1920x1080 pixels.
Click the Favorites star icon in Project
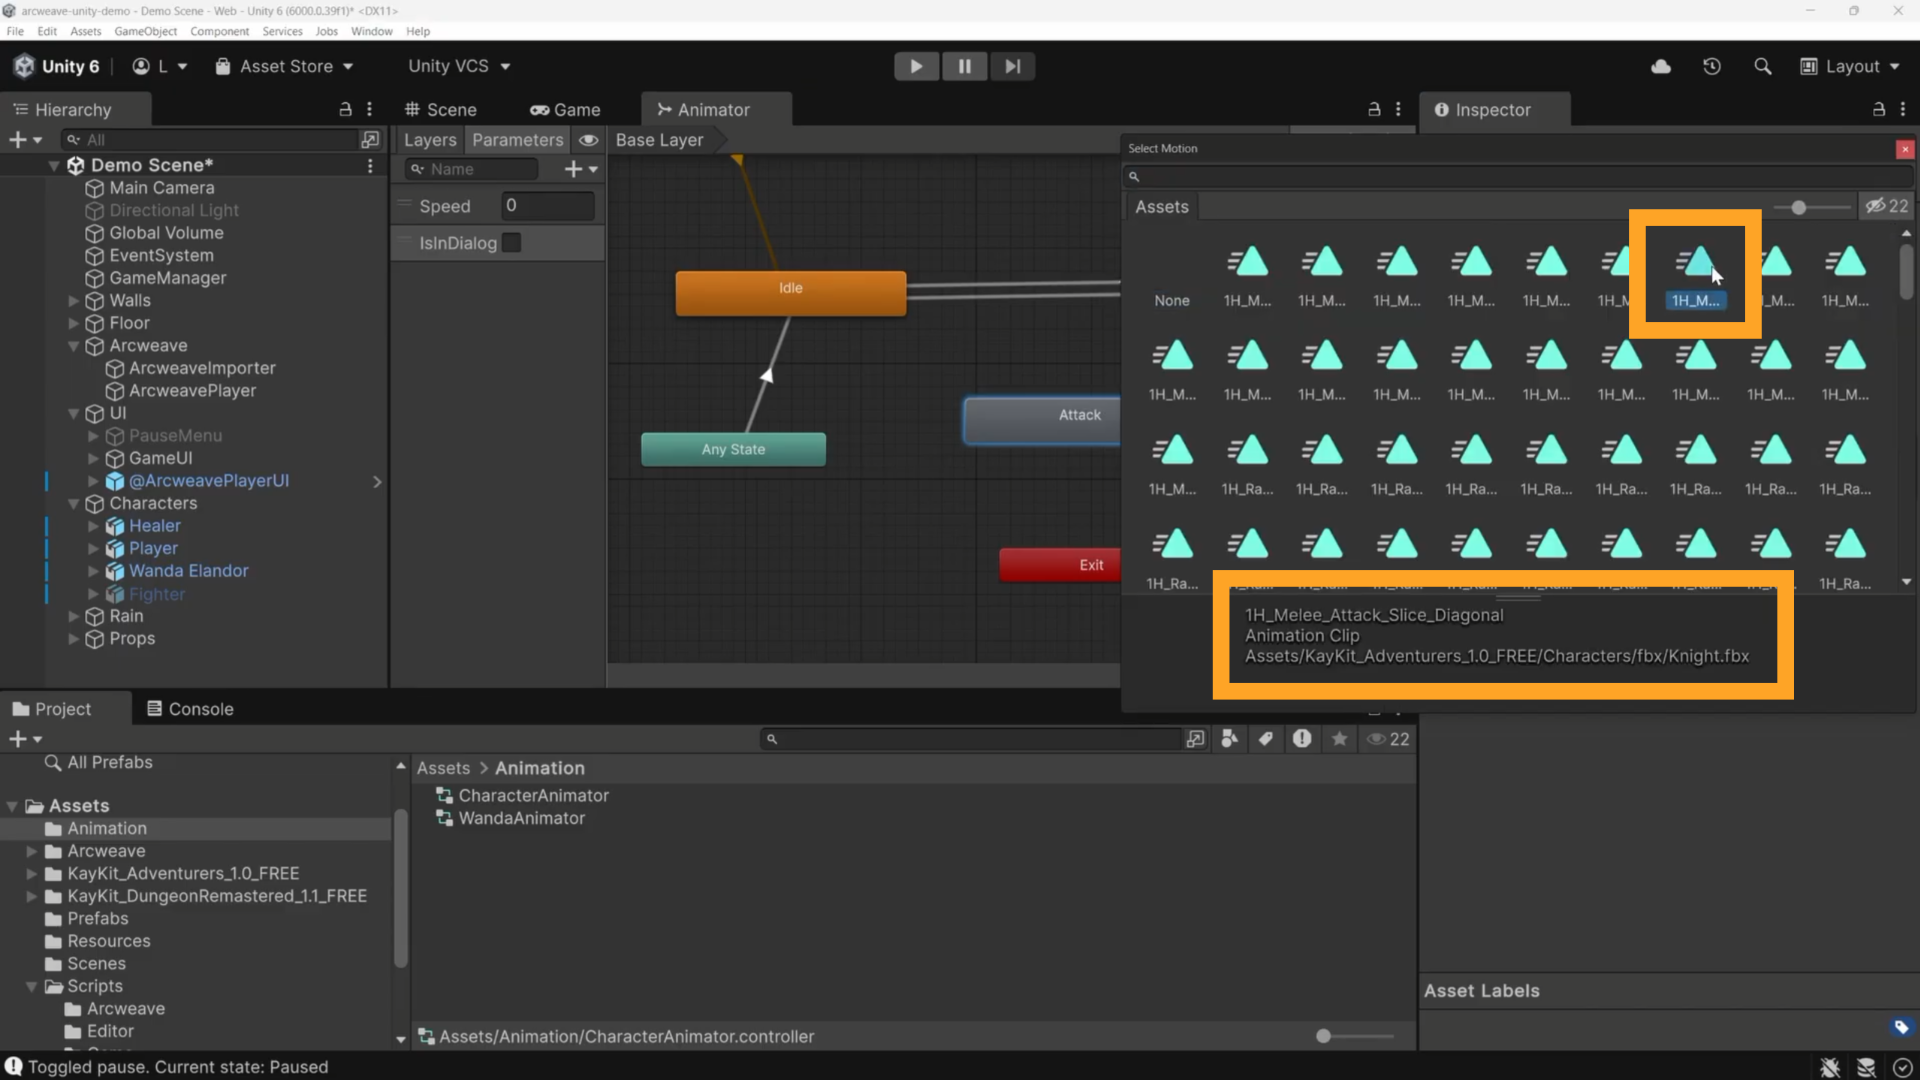[x=1340, y=739]
